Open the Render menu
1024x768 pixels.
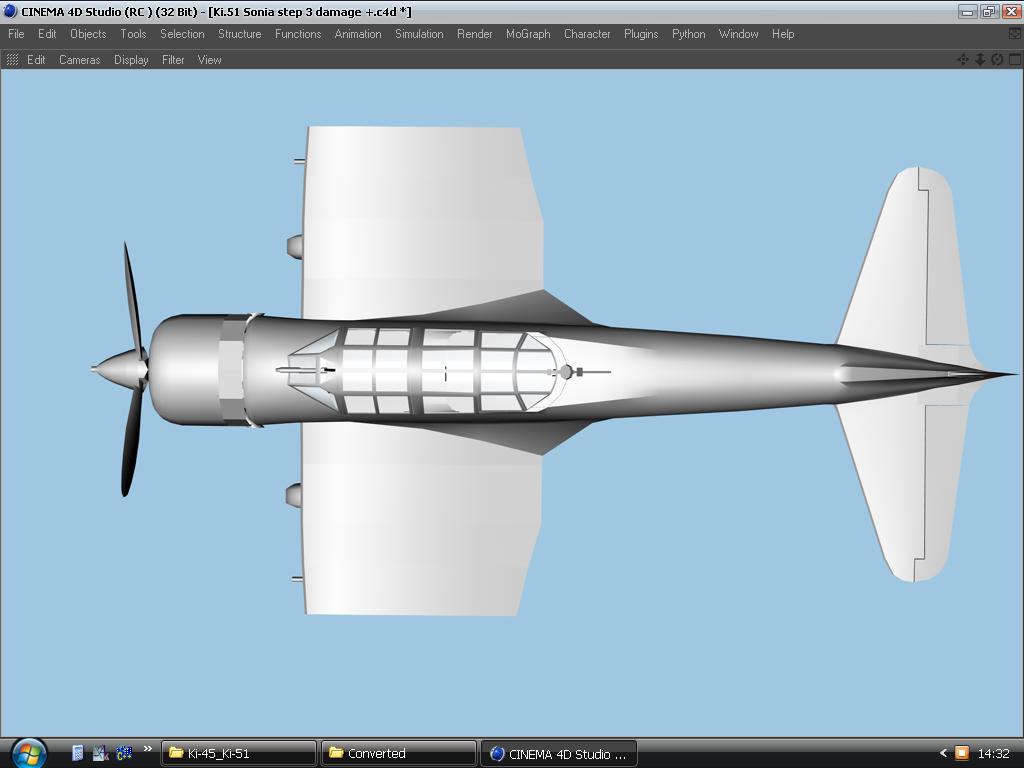click(474, 34)
